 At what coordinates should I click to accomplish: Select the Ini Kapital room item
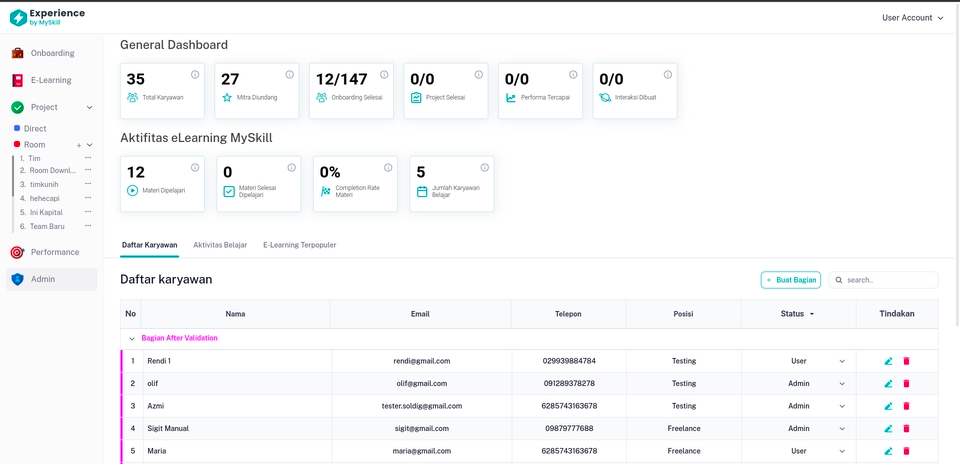(x=46, y=212)
